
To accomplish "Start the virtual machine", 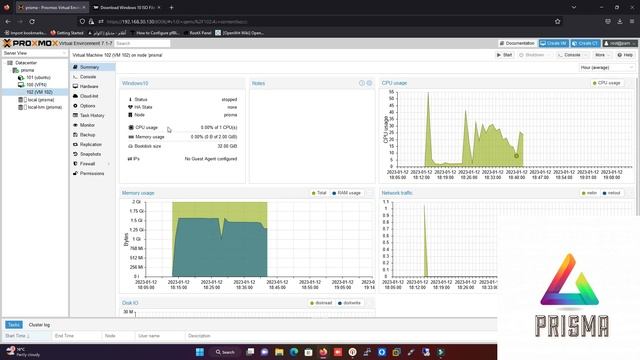I will 504,55.
